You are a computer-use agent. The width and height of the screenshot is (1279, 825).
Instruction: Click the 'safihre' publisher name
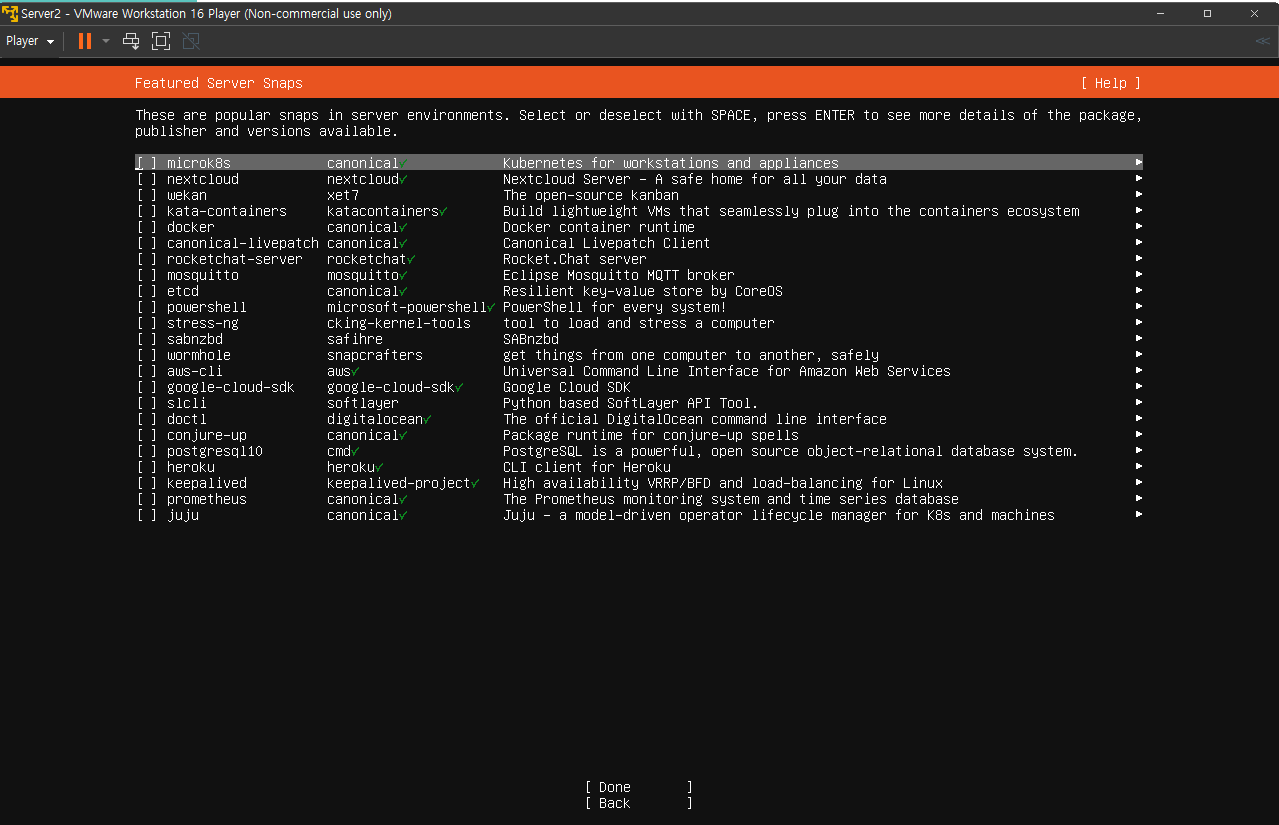click(355, 339)
